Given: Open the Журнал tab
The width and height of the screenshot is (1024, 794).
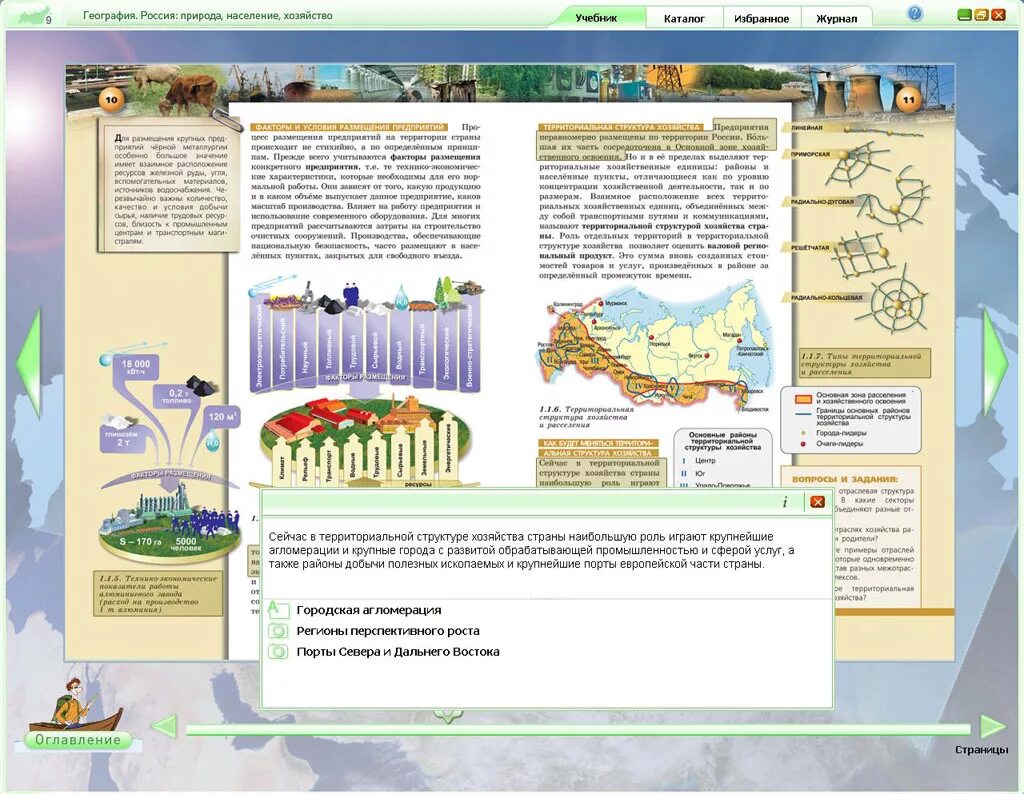Looking at the screenshot, I should 836,18.
